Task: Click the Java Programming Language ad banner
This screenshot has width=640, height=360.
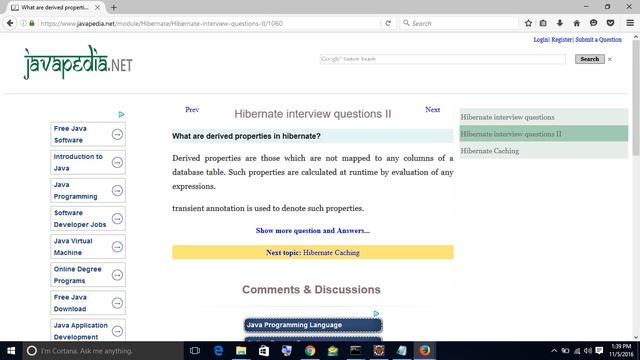Action: point(313,325)
